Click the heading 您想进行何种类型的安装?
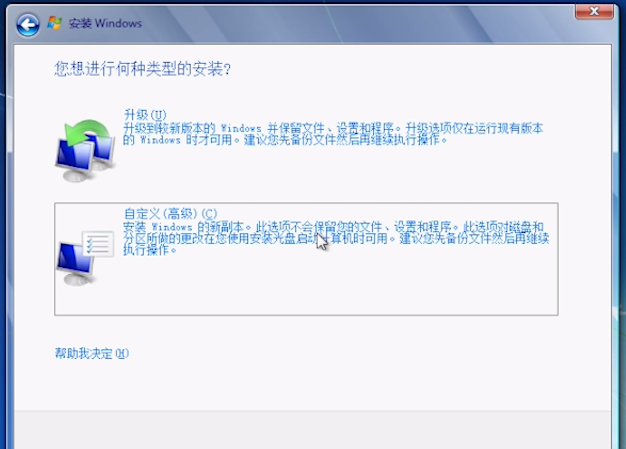Screen dimensions: 626x449 coord(143,69)
